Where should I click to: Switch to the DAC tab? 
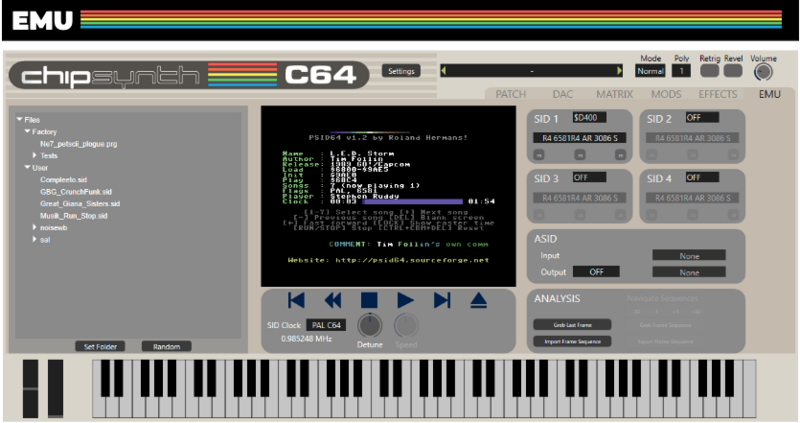pos(563,94)
